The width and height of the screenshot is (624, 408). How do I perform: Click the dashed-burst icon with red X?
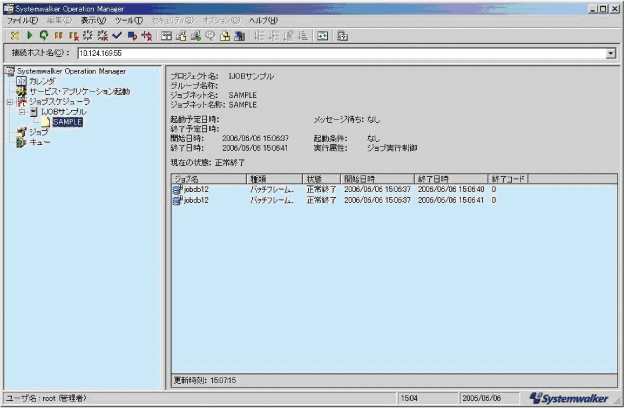102,36
